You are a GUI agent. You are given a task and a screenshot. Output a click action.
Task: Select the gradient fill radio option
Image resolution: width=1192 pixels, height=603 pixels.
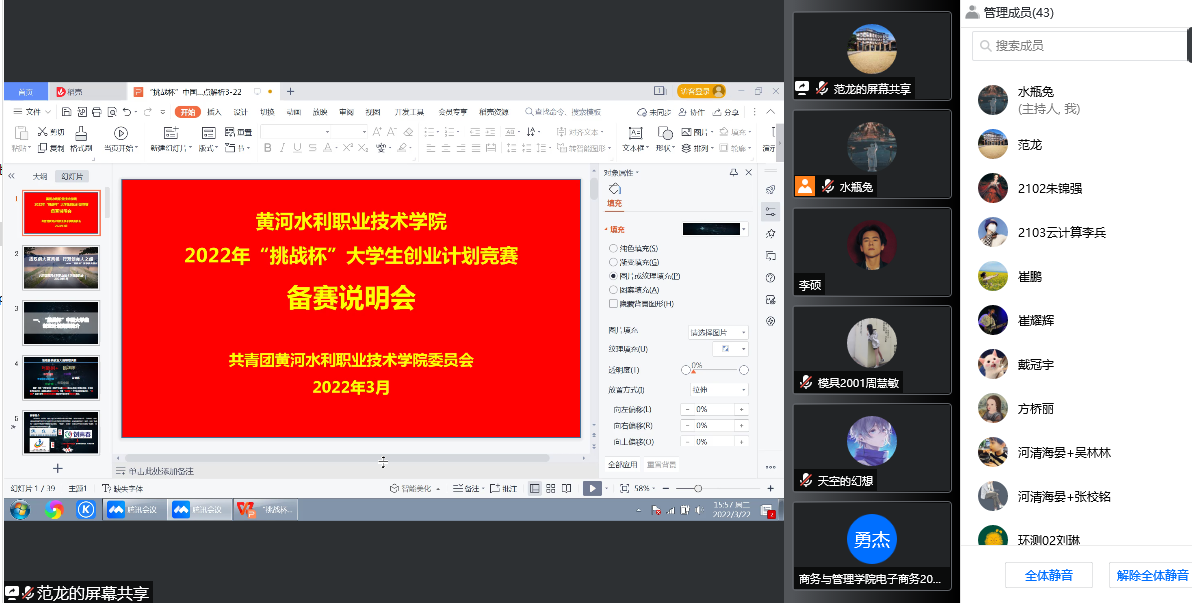[x=613, y=261]
